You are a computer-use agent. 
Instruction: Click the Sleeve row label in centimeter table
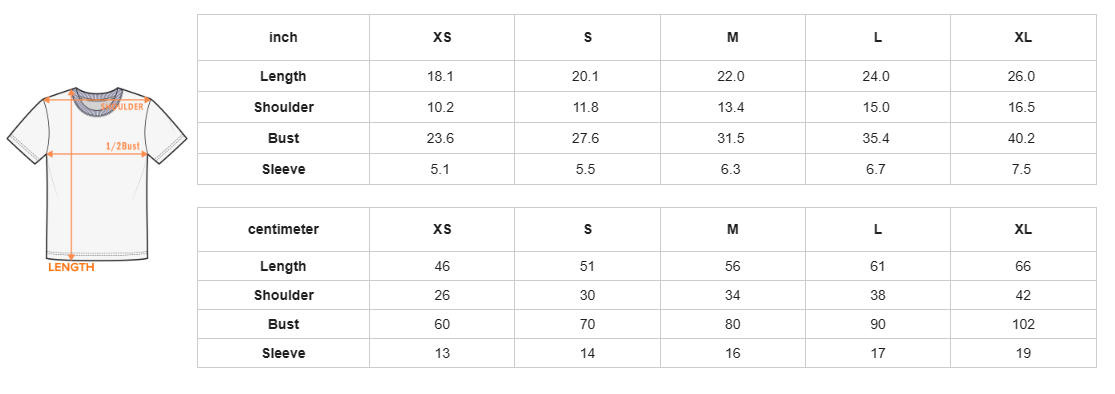click(x=283, y=353)
